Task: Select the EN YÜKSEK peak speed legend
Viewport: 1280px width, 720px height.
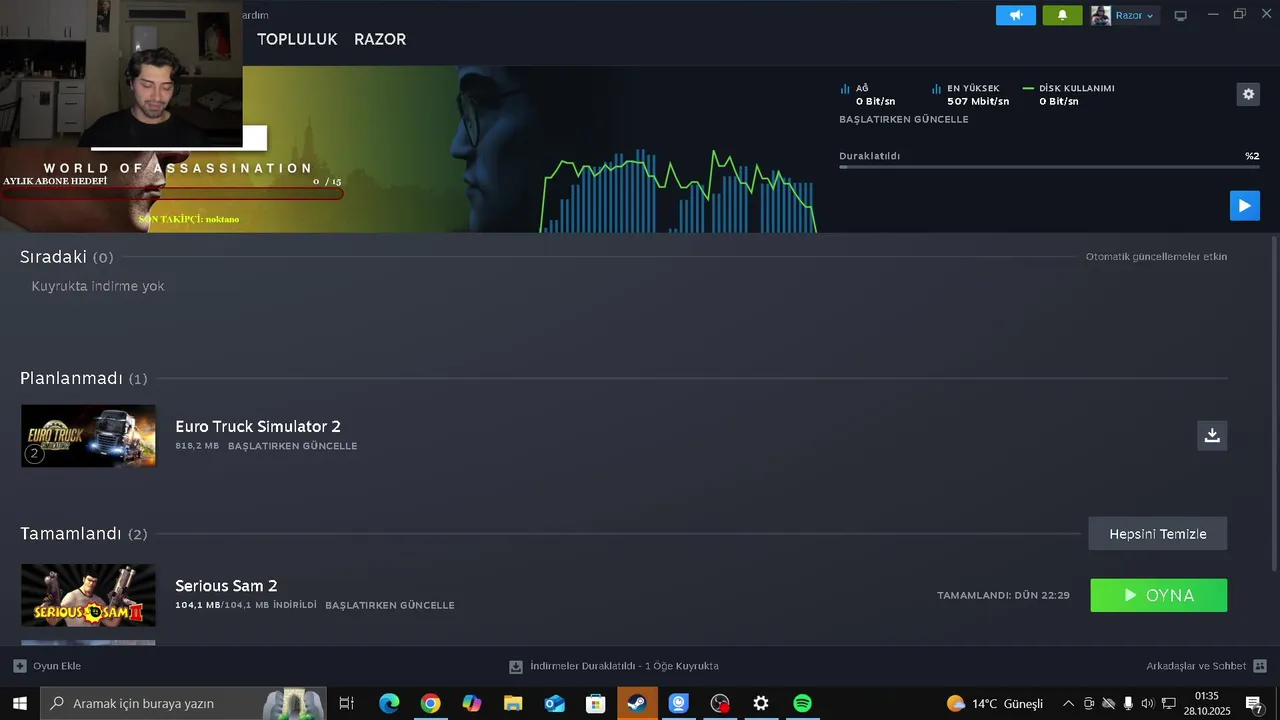Action: [x=970, y=95]
